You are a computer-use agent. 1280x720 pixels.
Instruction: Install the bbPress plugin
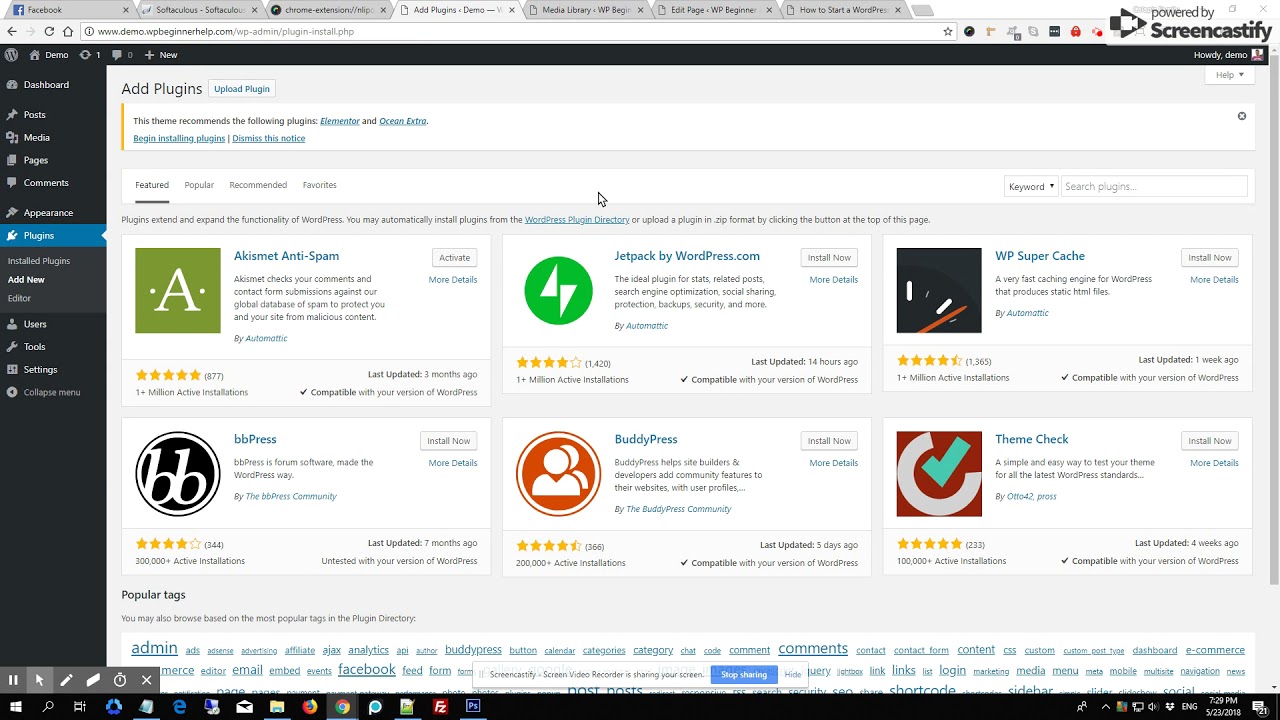(449, 441)
